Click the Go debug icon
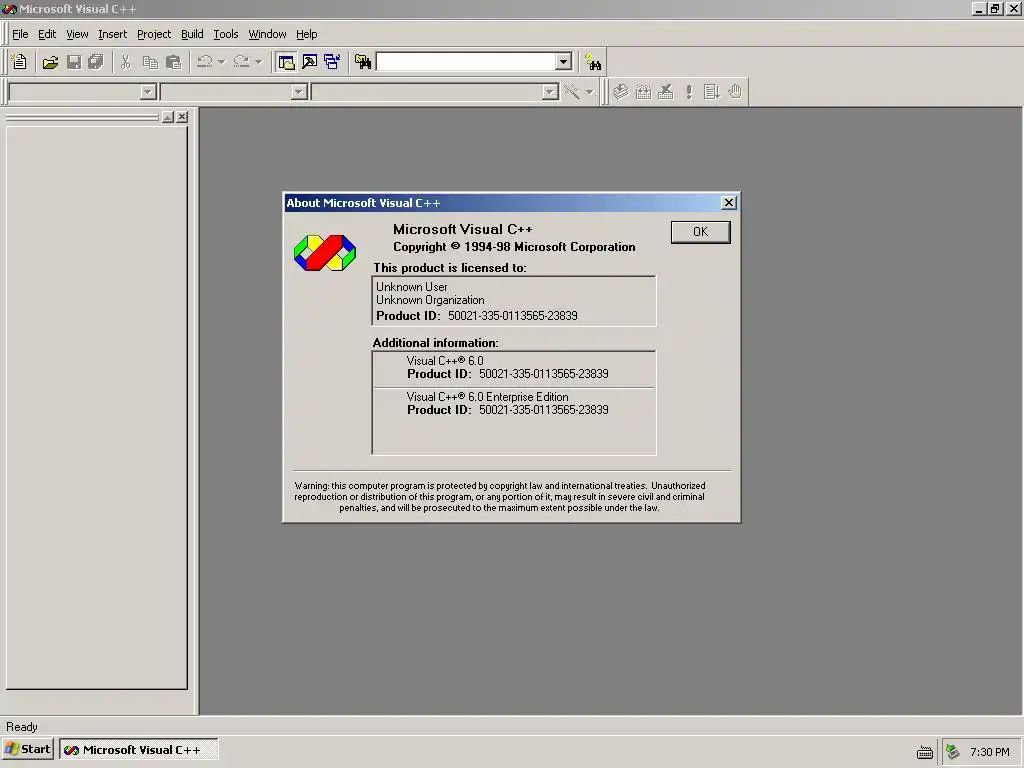Screen dimensions: 1024x768 click(712, 92)
